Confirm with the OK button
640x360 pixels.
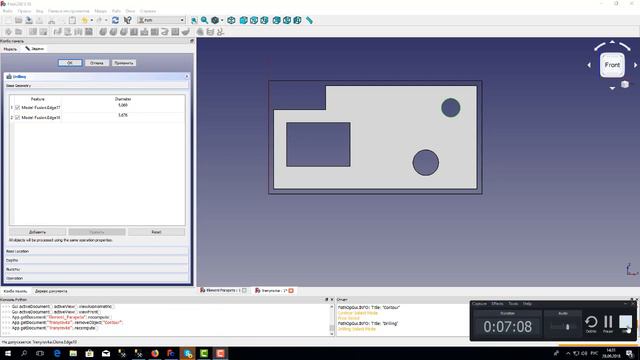click(x=70, y=63)
